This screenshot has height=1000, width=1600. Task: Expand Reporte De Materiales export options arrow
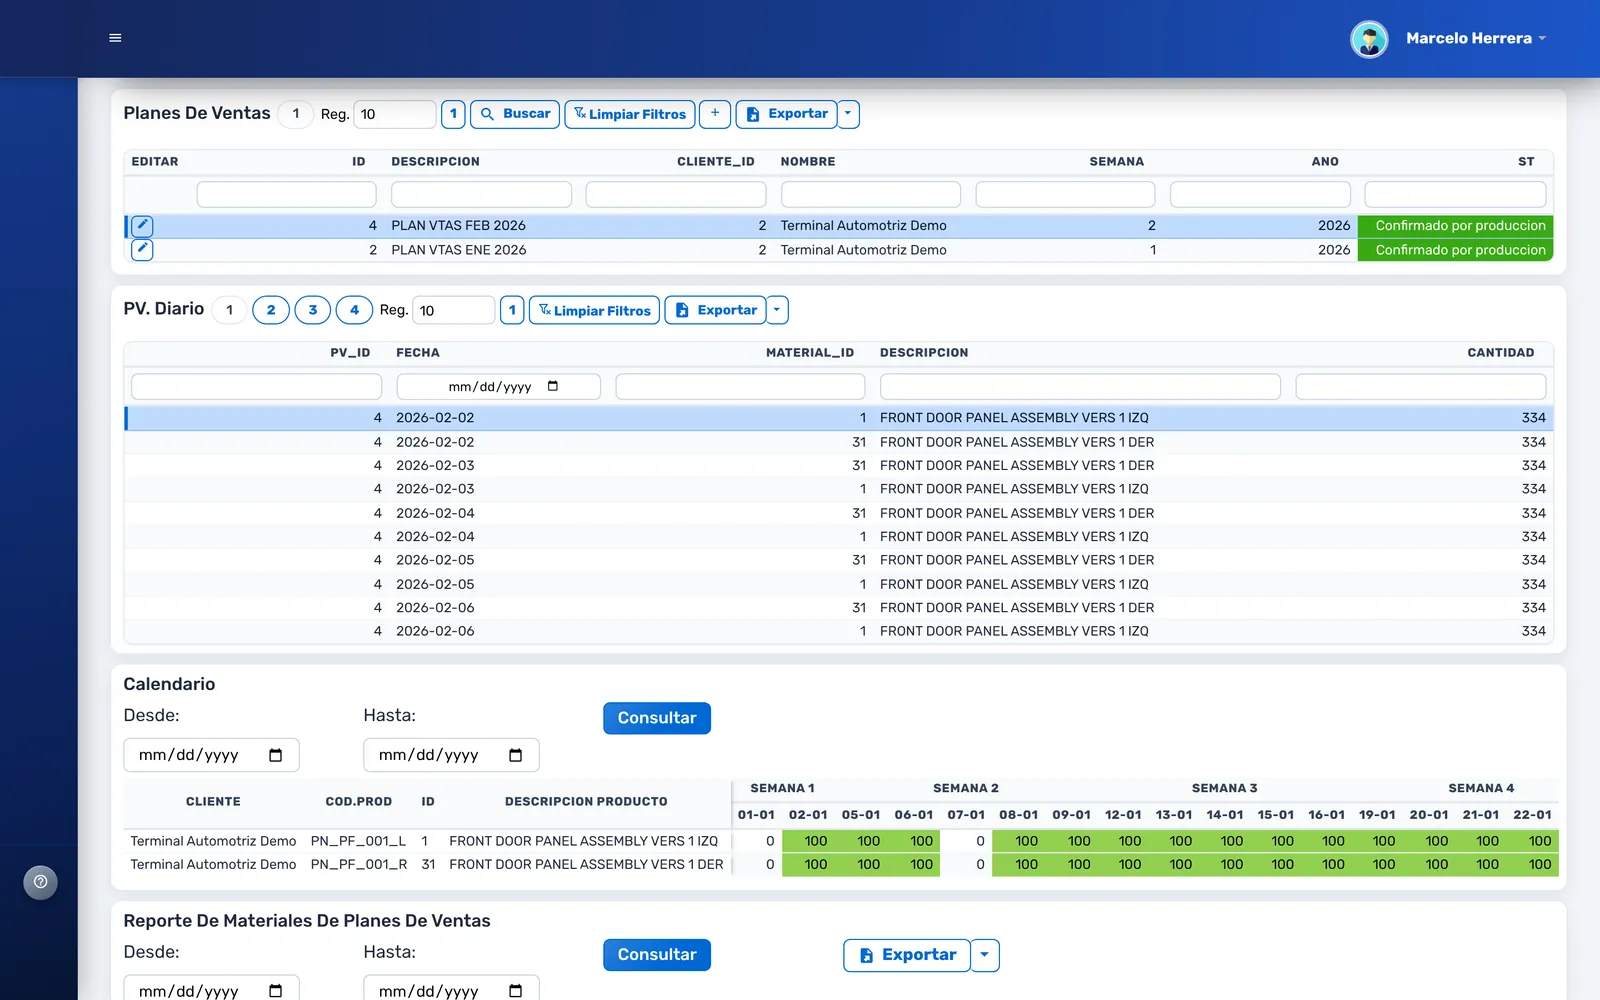[x=985, y=955]
